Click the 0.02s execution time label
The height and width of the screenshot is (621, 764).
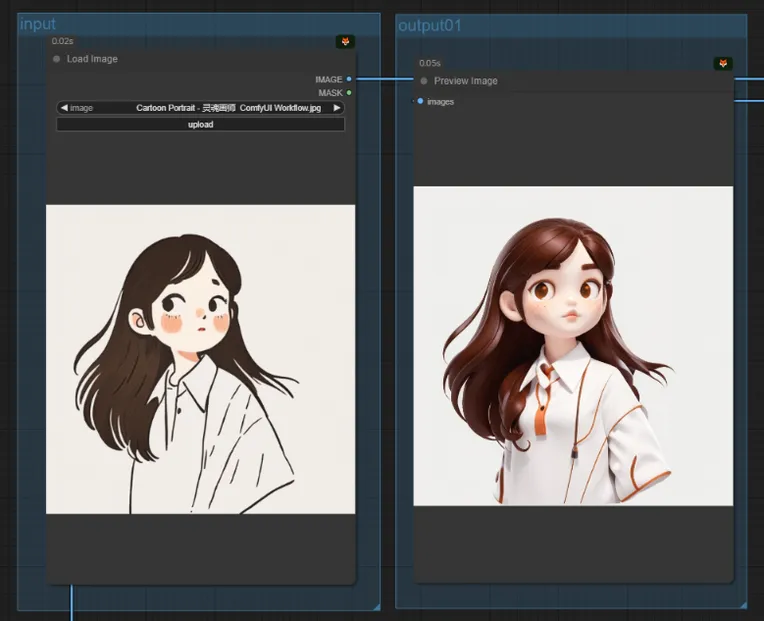point(62,41)
